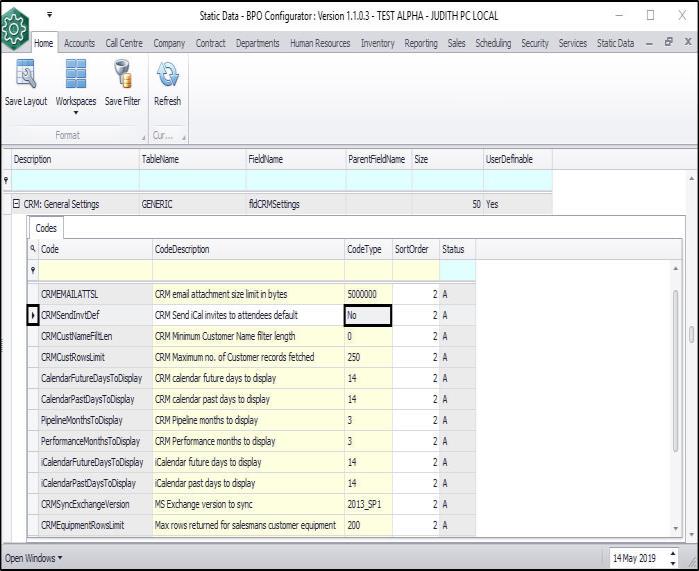This screenshot has width=699, height=571.
Task: Click the Codes grid search icon
Action: (33, 249)
